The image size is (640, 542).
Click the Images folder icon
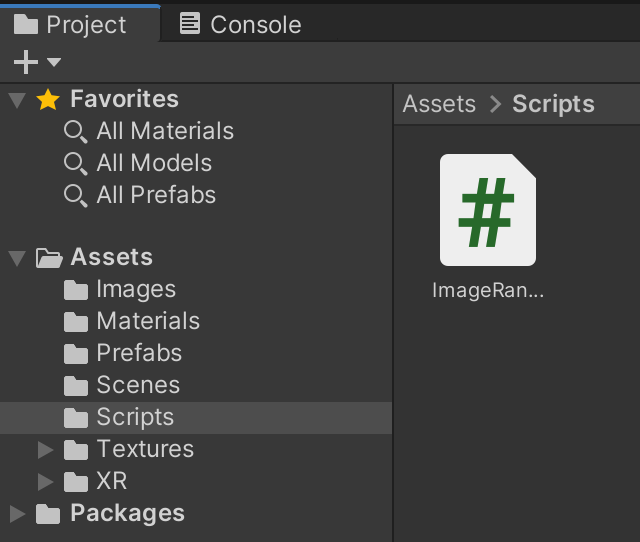click(76, 290)
